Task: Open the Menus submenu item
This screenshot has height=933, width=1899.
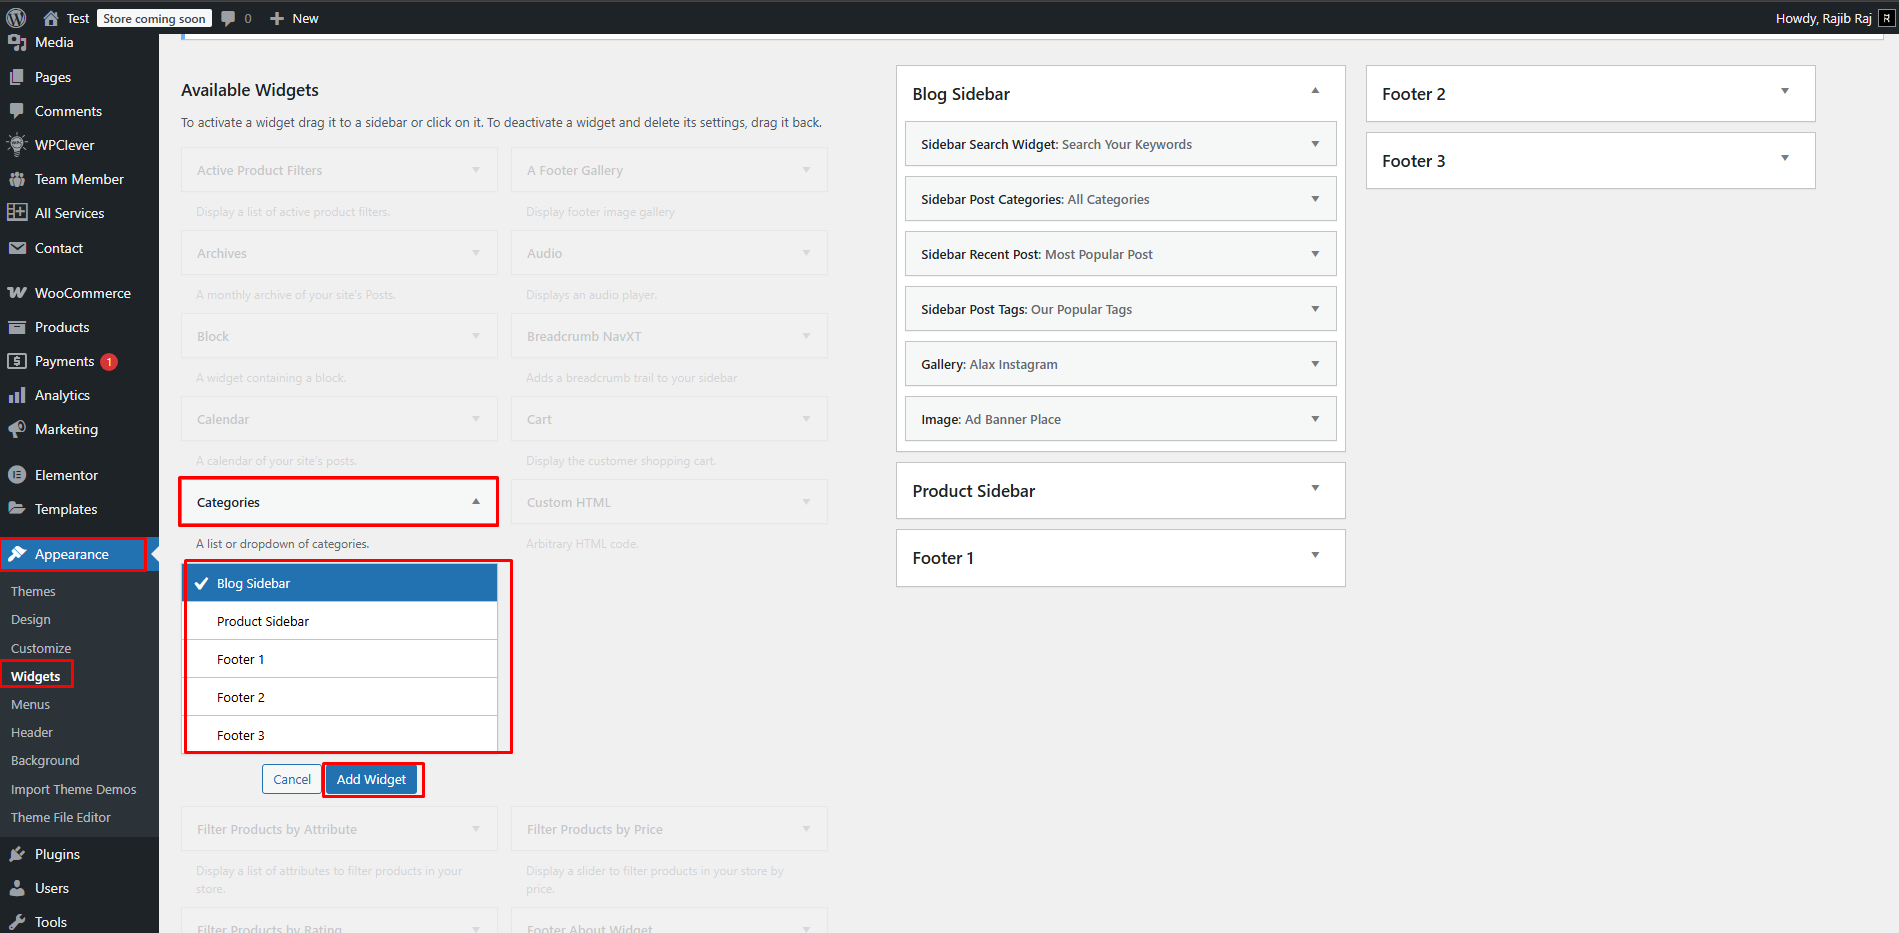Action: 31,705
